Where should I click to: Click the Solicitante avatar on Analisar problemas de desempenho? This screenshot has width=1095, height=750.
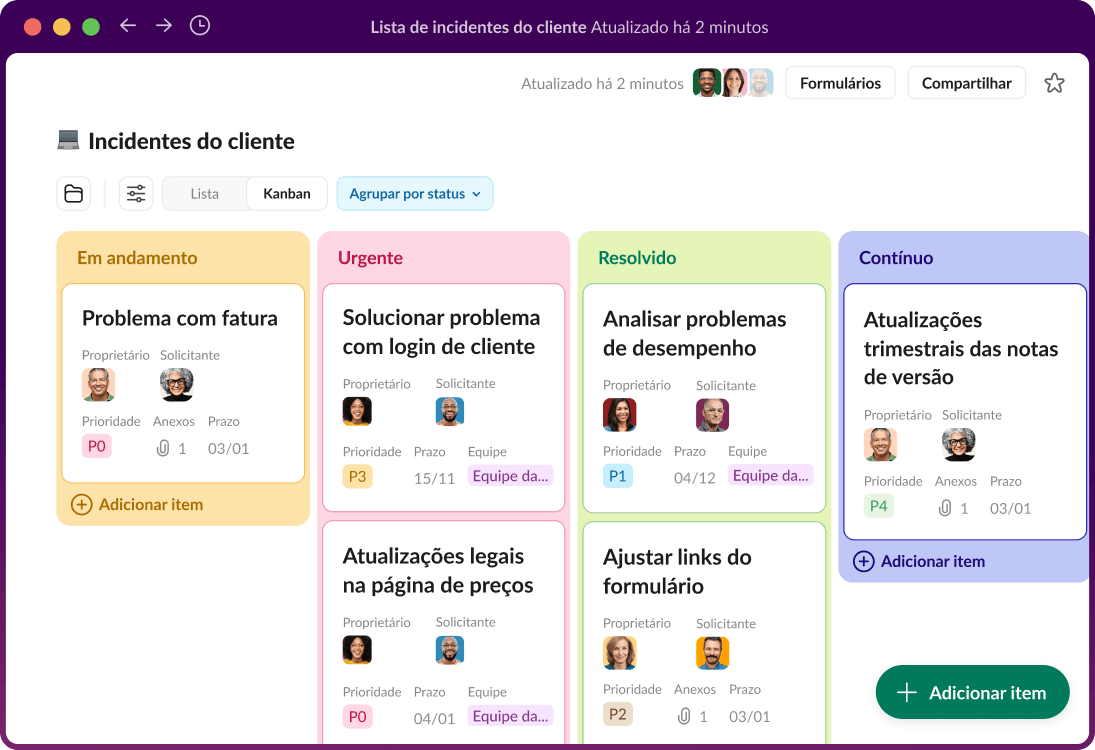[713, 415]
